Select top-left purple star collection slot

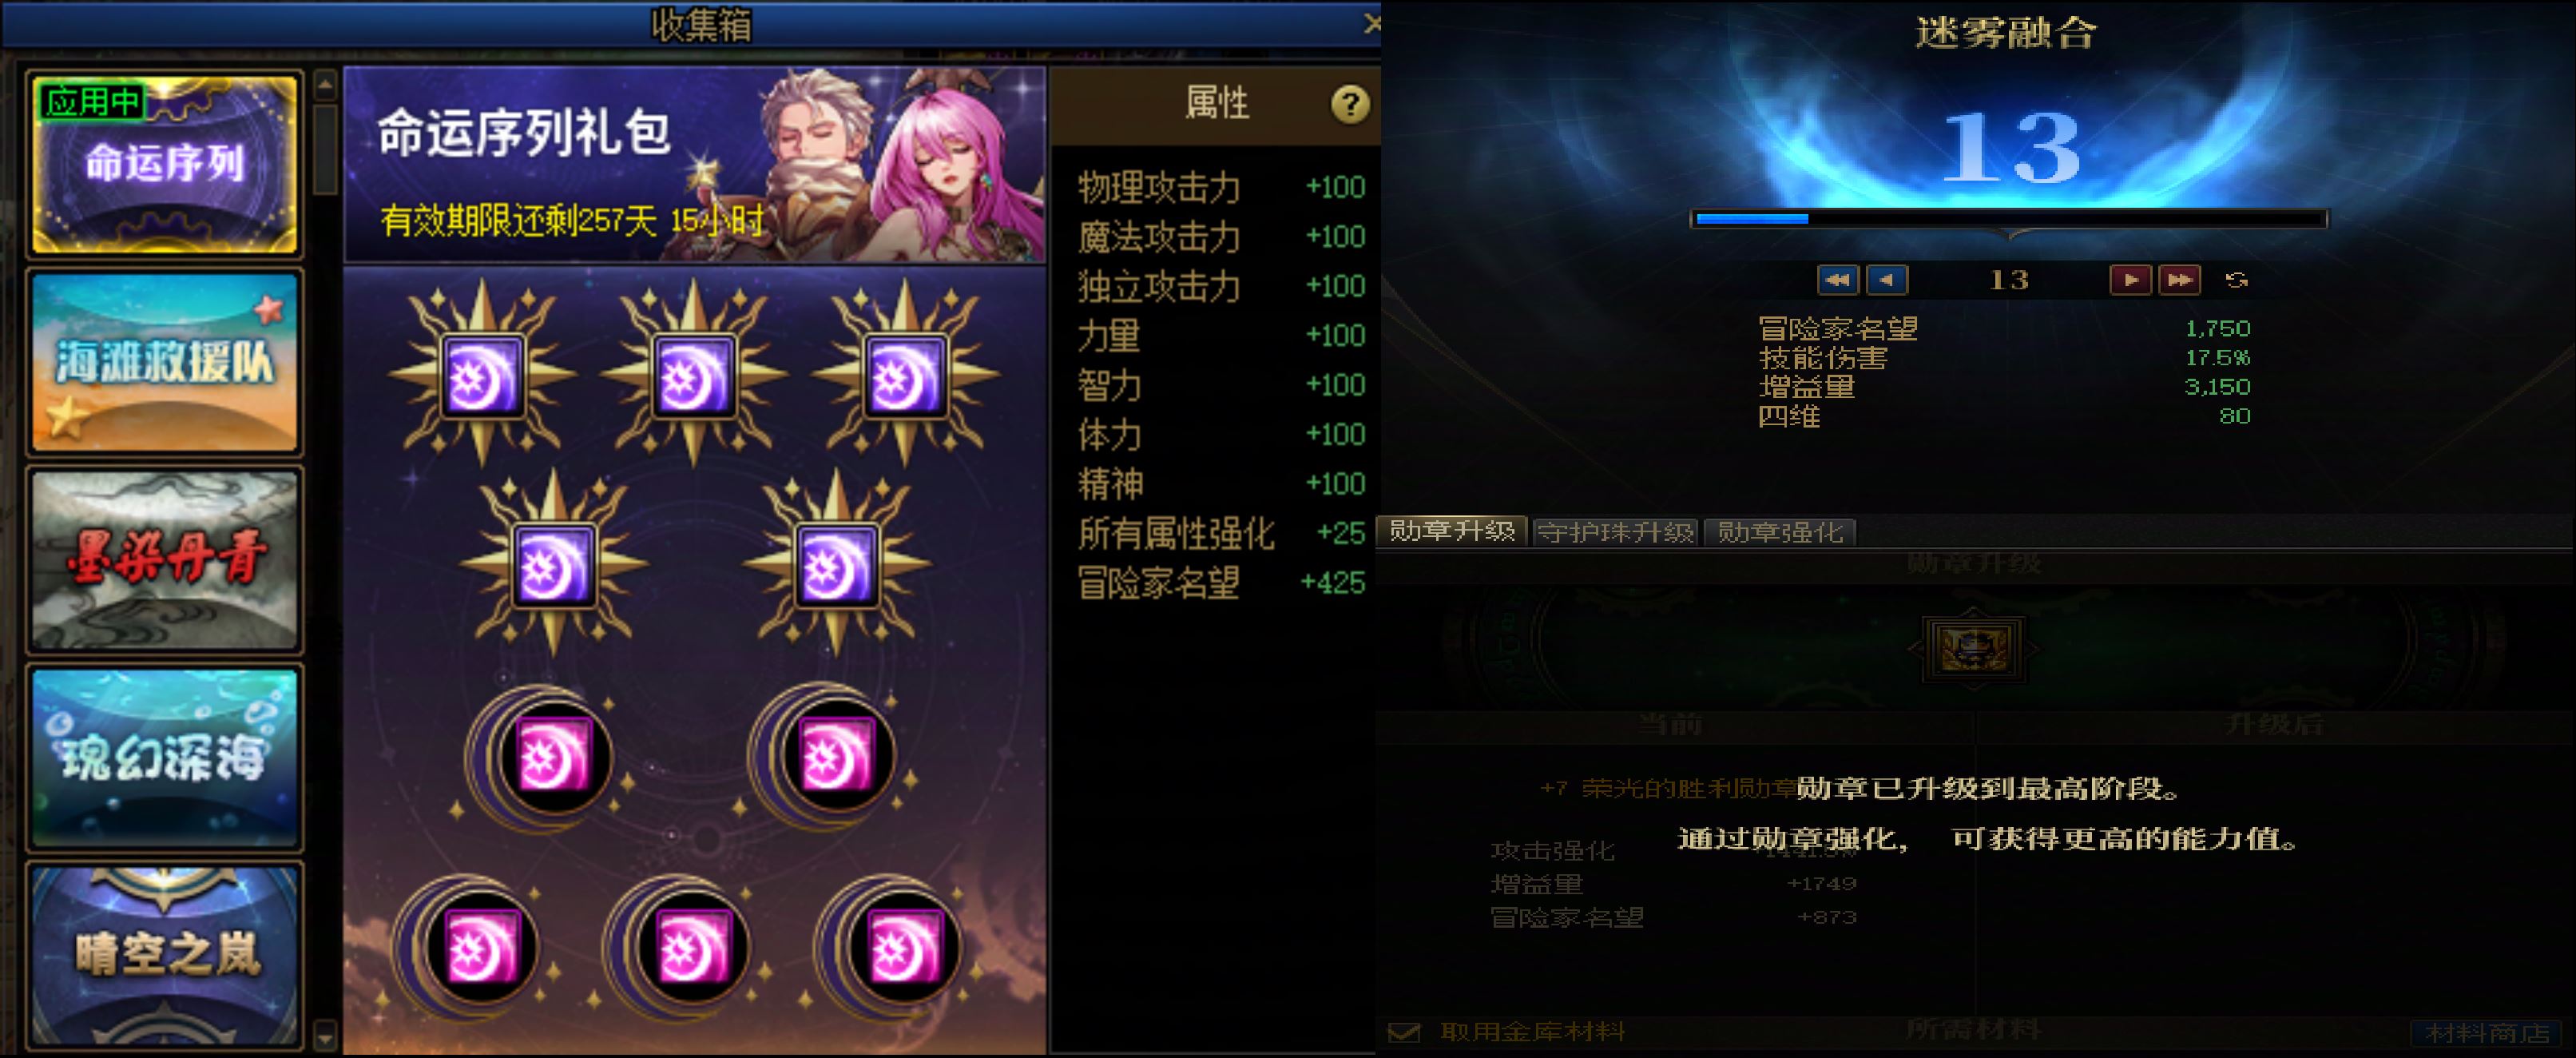click(483, 375)
